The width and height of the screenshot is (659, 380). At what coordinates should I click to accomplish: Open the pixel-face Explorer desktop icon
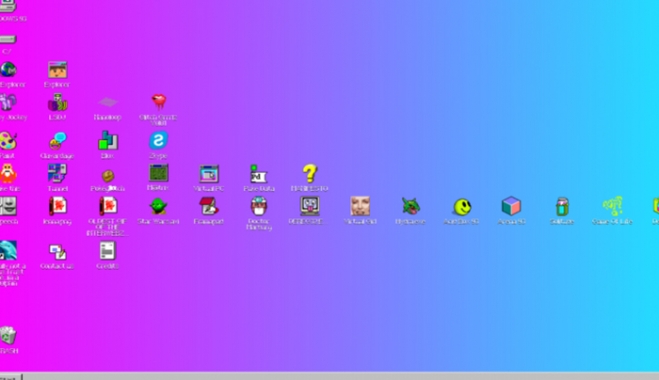tap(58, 70)
